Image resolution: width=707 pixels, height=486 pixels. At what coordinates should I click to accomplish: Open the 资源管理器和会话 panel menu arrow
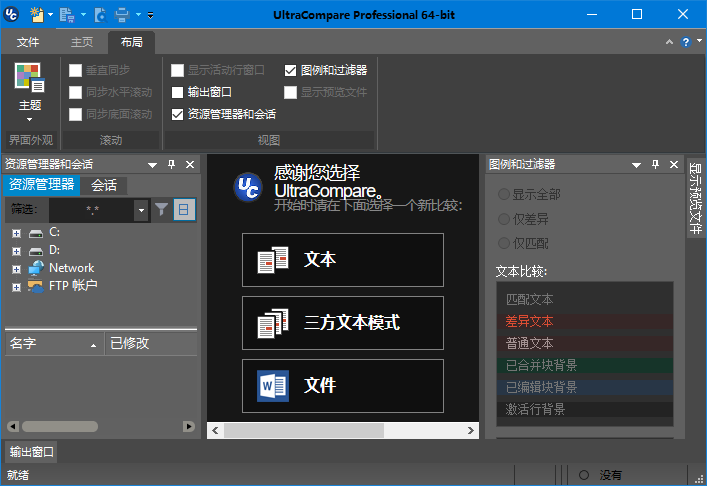point(152,165)
